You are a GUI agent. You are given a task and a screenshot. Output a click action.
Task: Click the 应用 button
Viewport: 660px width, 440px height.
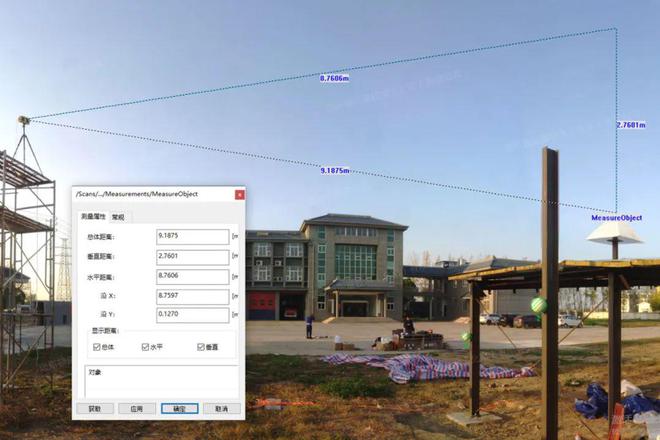pyautogui.click(x=137, y=409)
